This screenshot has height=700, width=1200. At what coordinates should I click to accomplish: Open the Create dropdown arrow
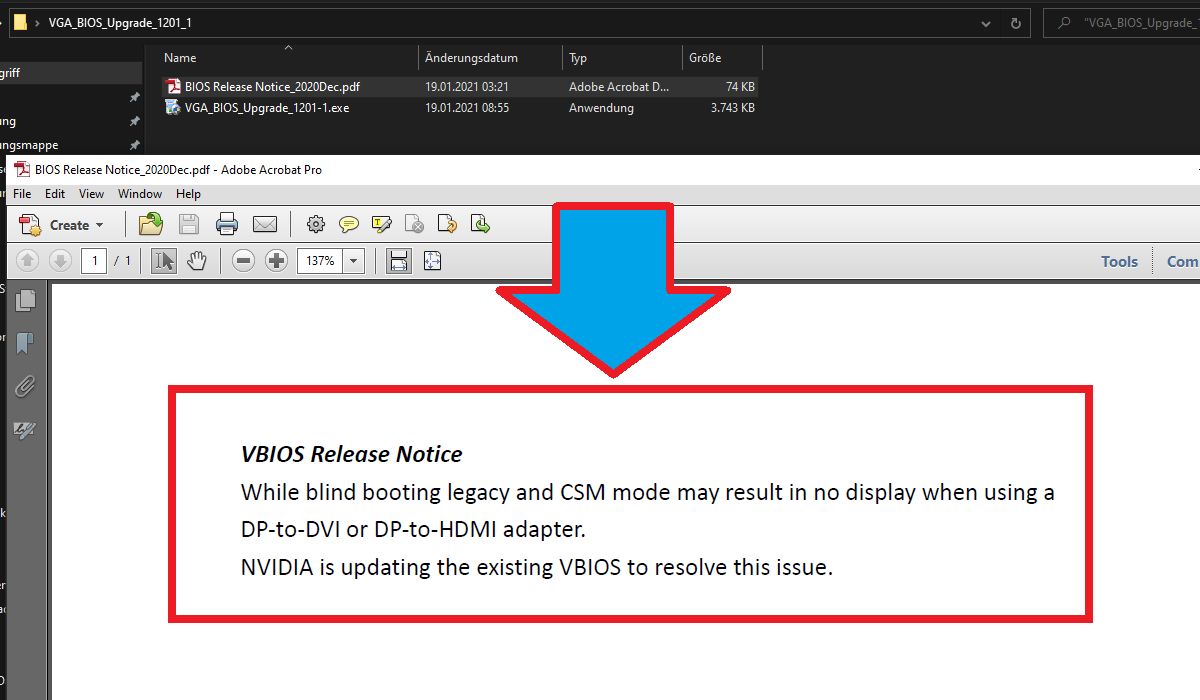pyautogui.click(x=99, y=226)
